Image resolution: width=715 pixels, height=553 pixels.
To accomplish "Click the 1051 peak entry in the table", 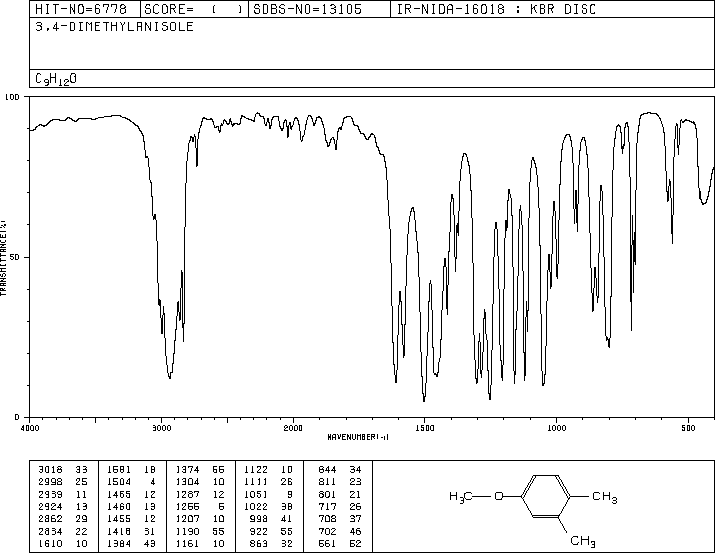I will [269, 495].
